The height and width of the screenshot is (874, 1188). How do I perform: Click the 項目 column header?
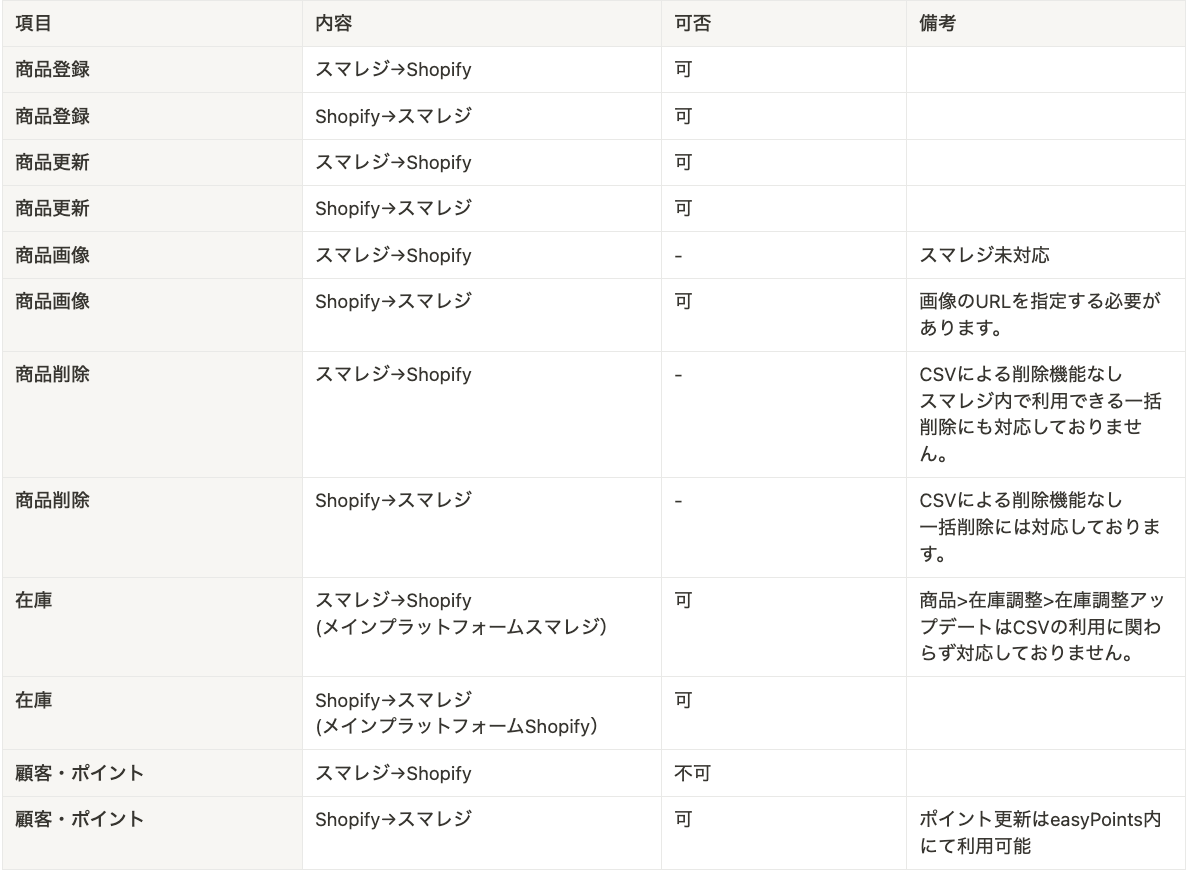[33, 23]
